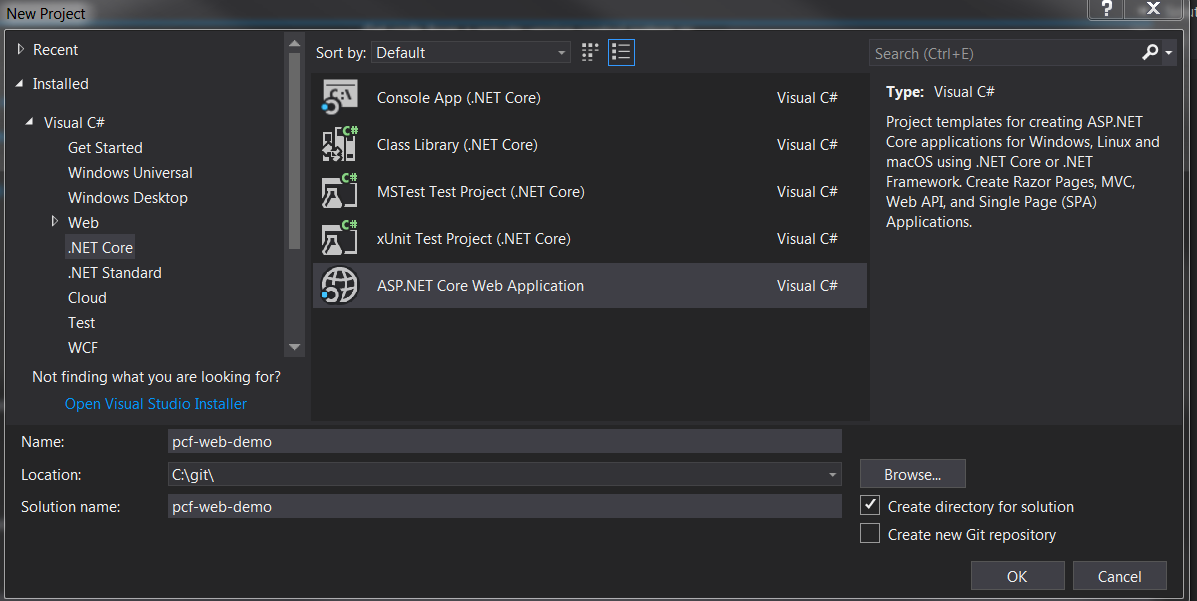Open the search options dropdown arrow
This screenshot has width=1197, height=601.
click(x=1169, y=53)
